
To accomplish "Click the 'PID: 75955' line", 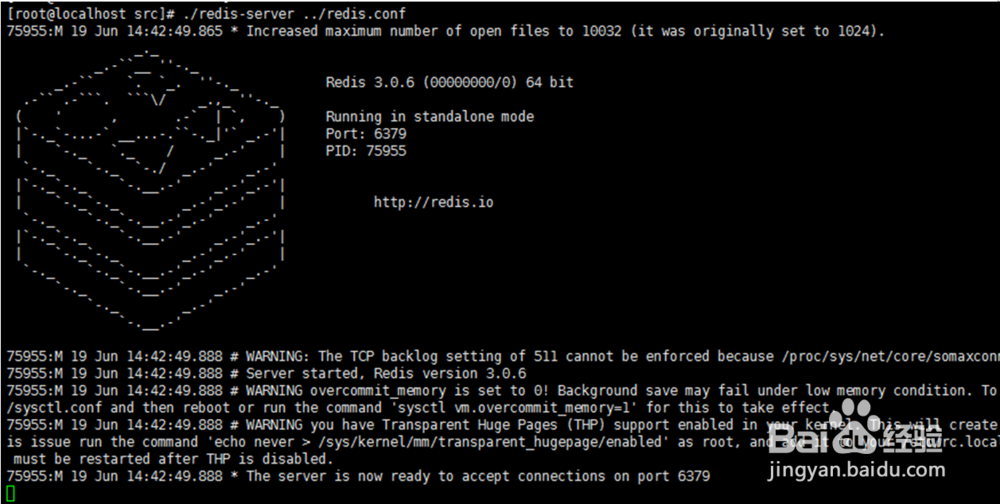I will tap(365, 150).
